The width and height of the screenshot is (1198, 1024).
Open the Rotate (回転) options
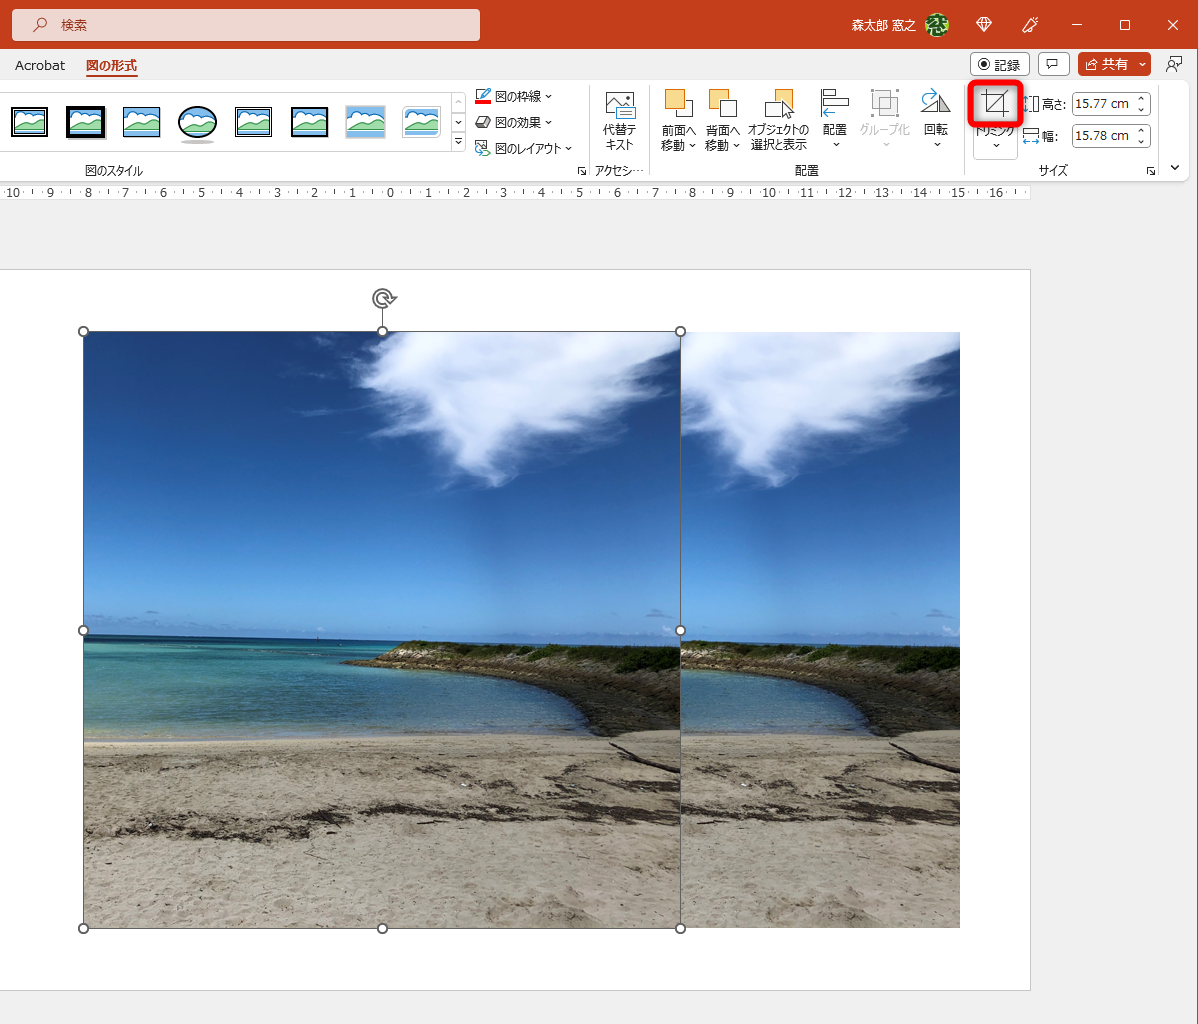(936, 119)
